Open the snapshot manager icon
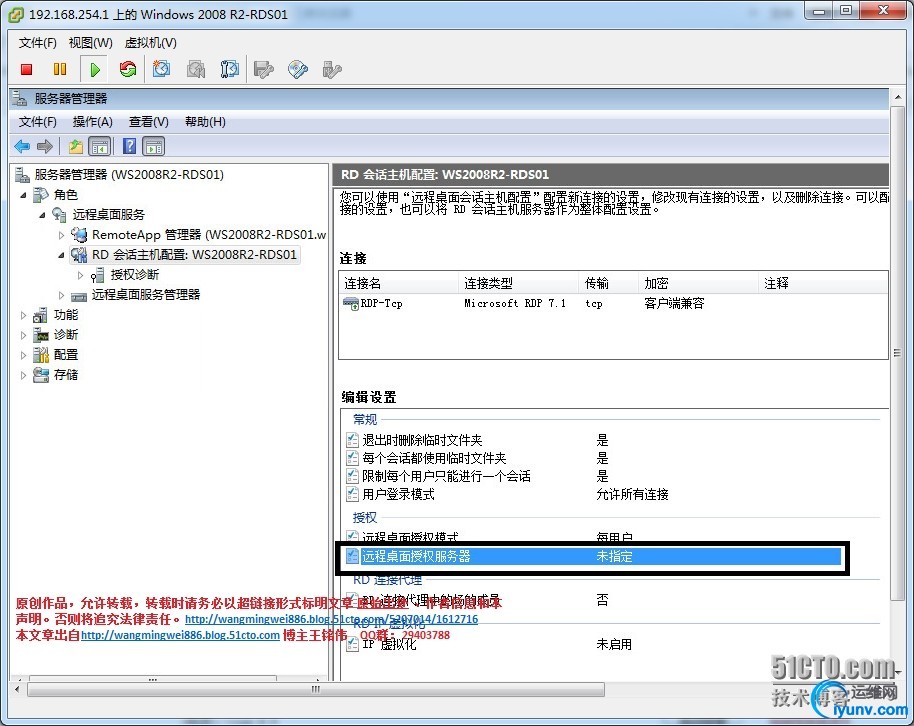Viewport: 914px width, 726px height. tap(230, 69)
